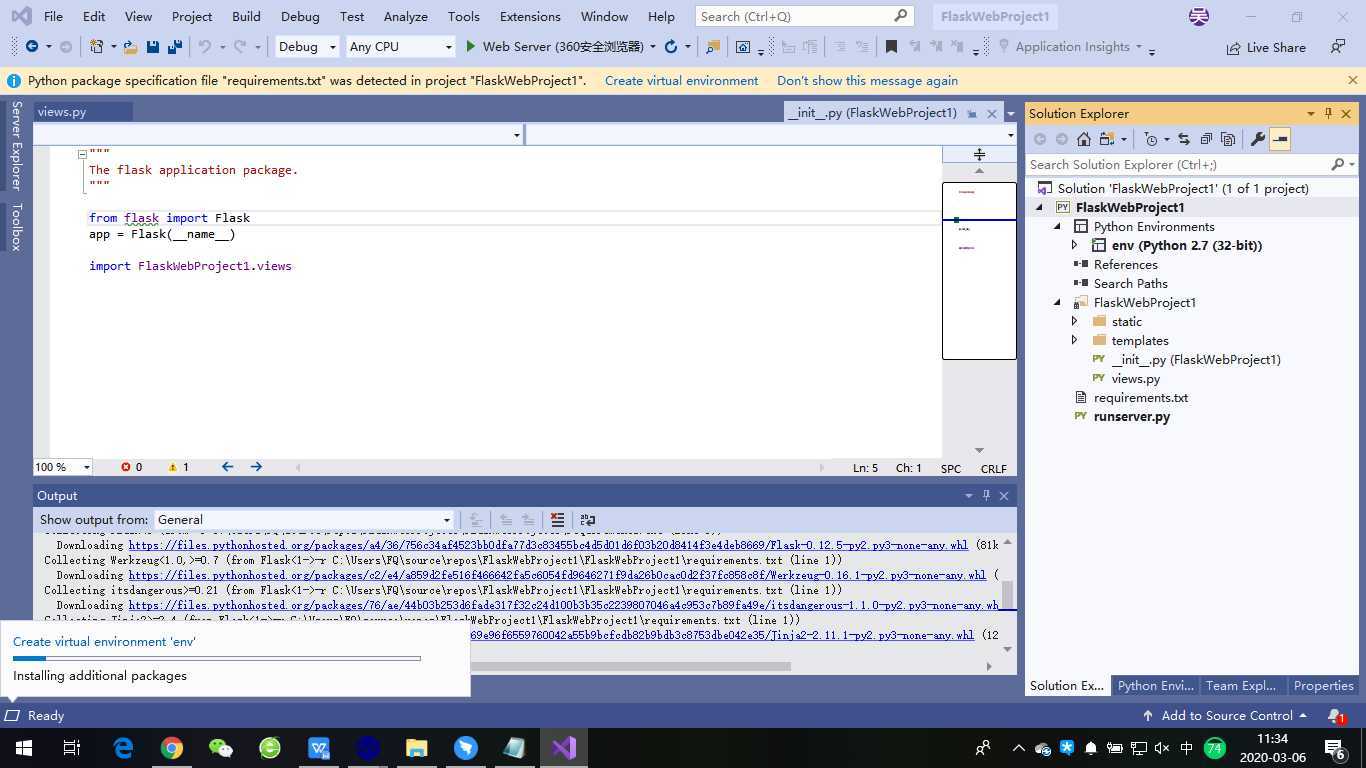Image resolution: width=1366 pixels, height=768 pixels.
Task: Toggle auto-hide pin on Solution Explorer
Action: click(1328, 113)
